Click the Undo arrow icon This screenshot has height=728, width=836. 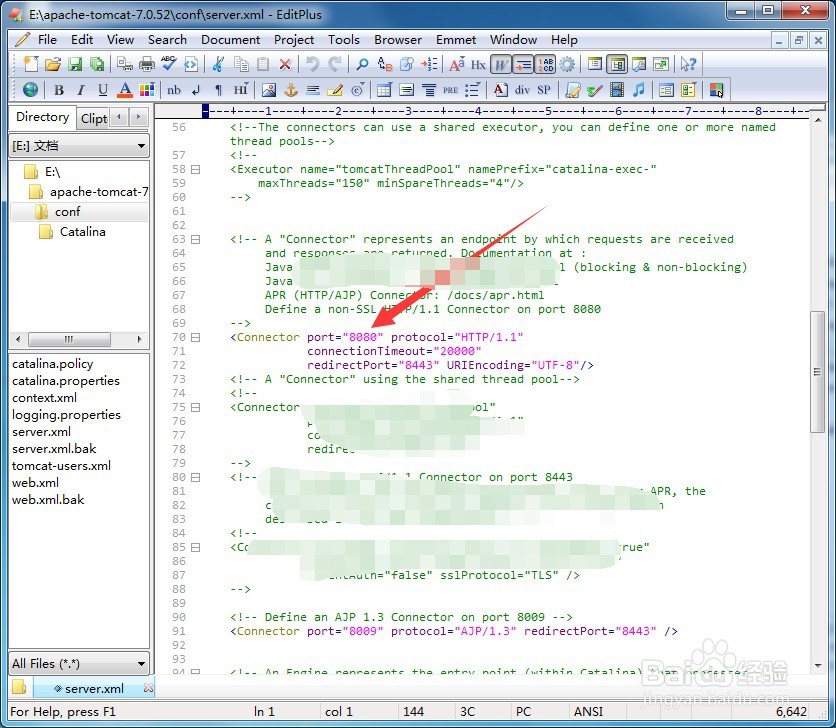tap(312, 64)
